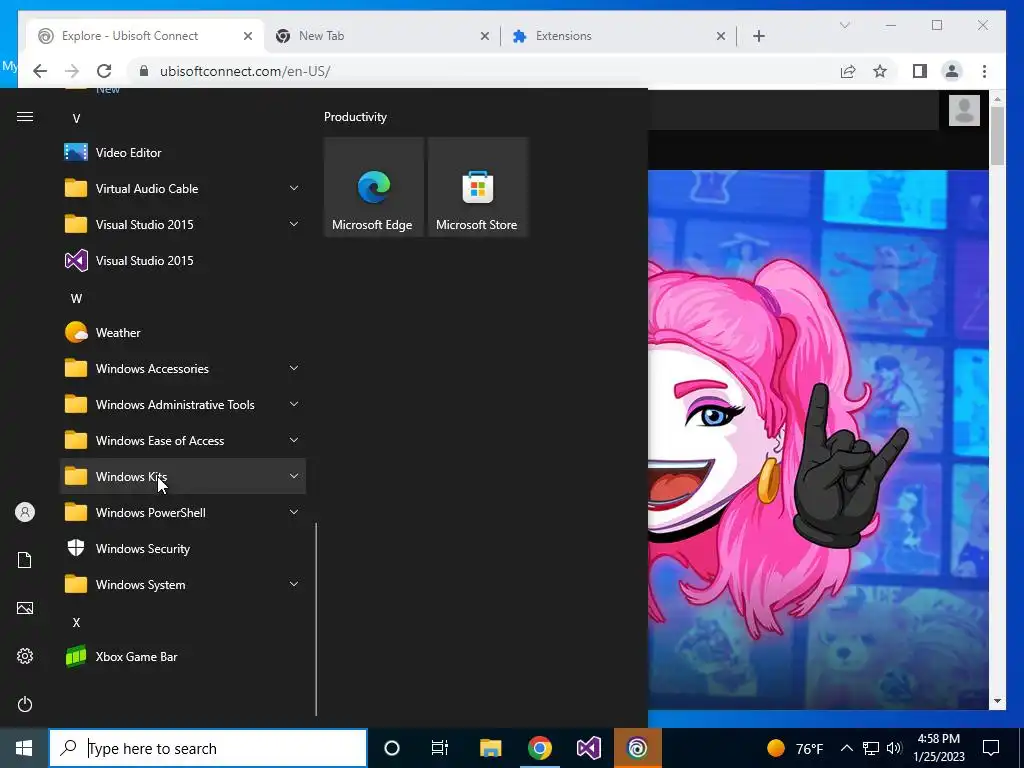The image size is (1024, 768).
Task: Open the user account icon in Start sidebar
Action: pos(25,512)
